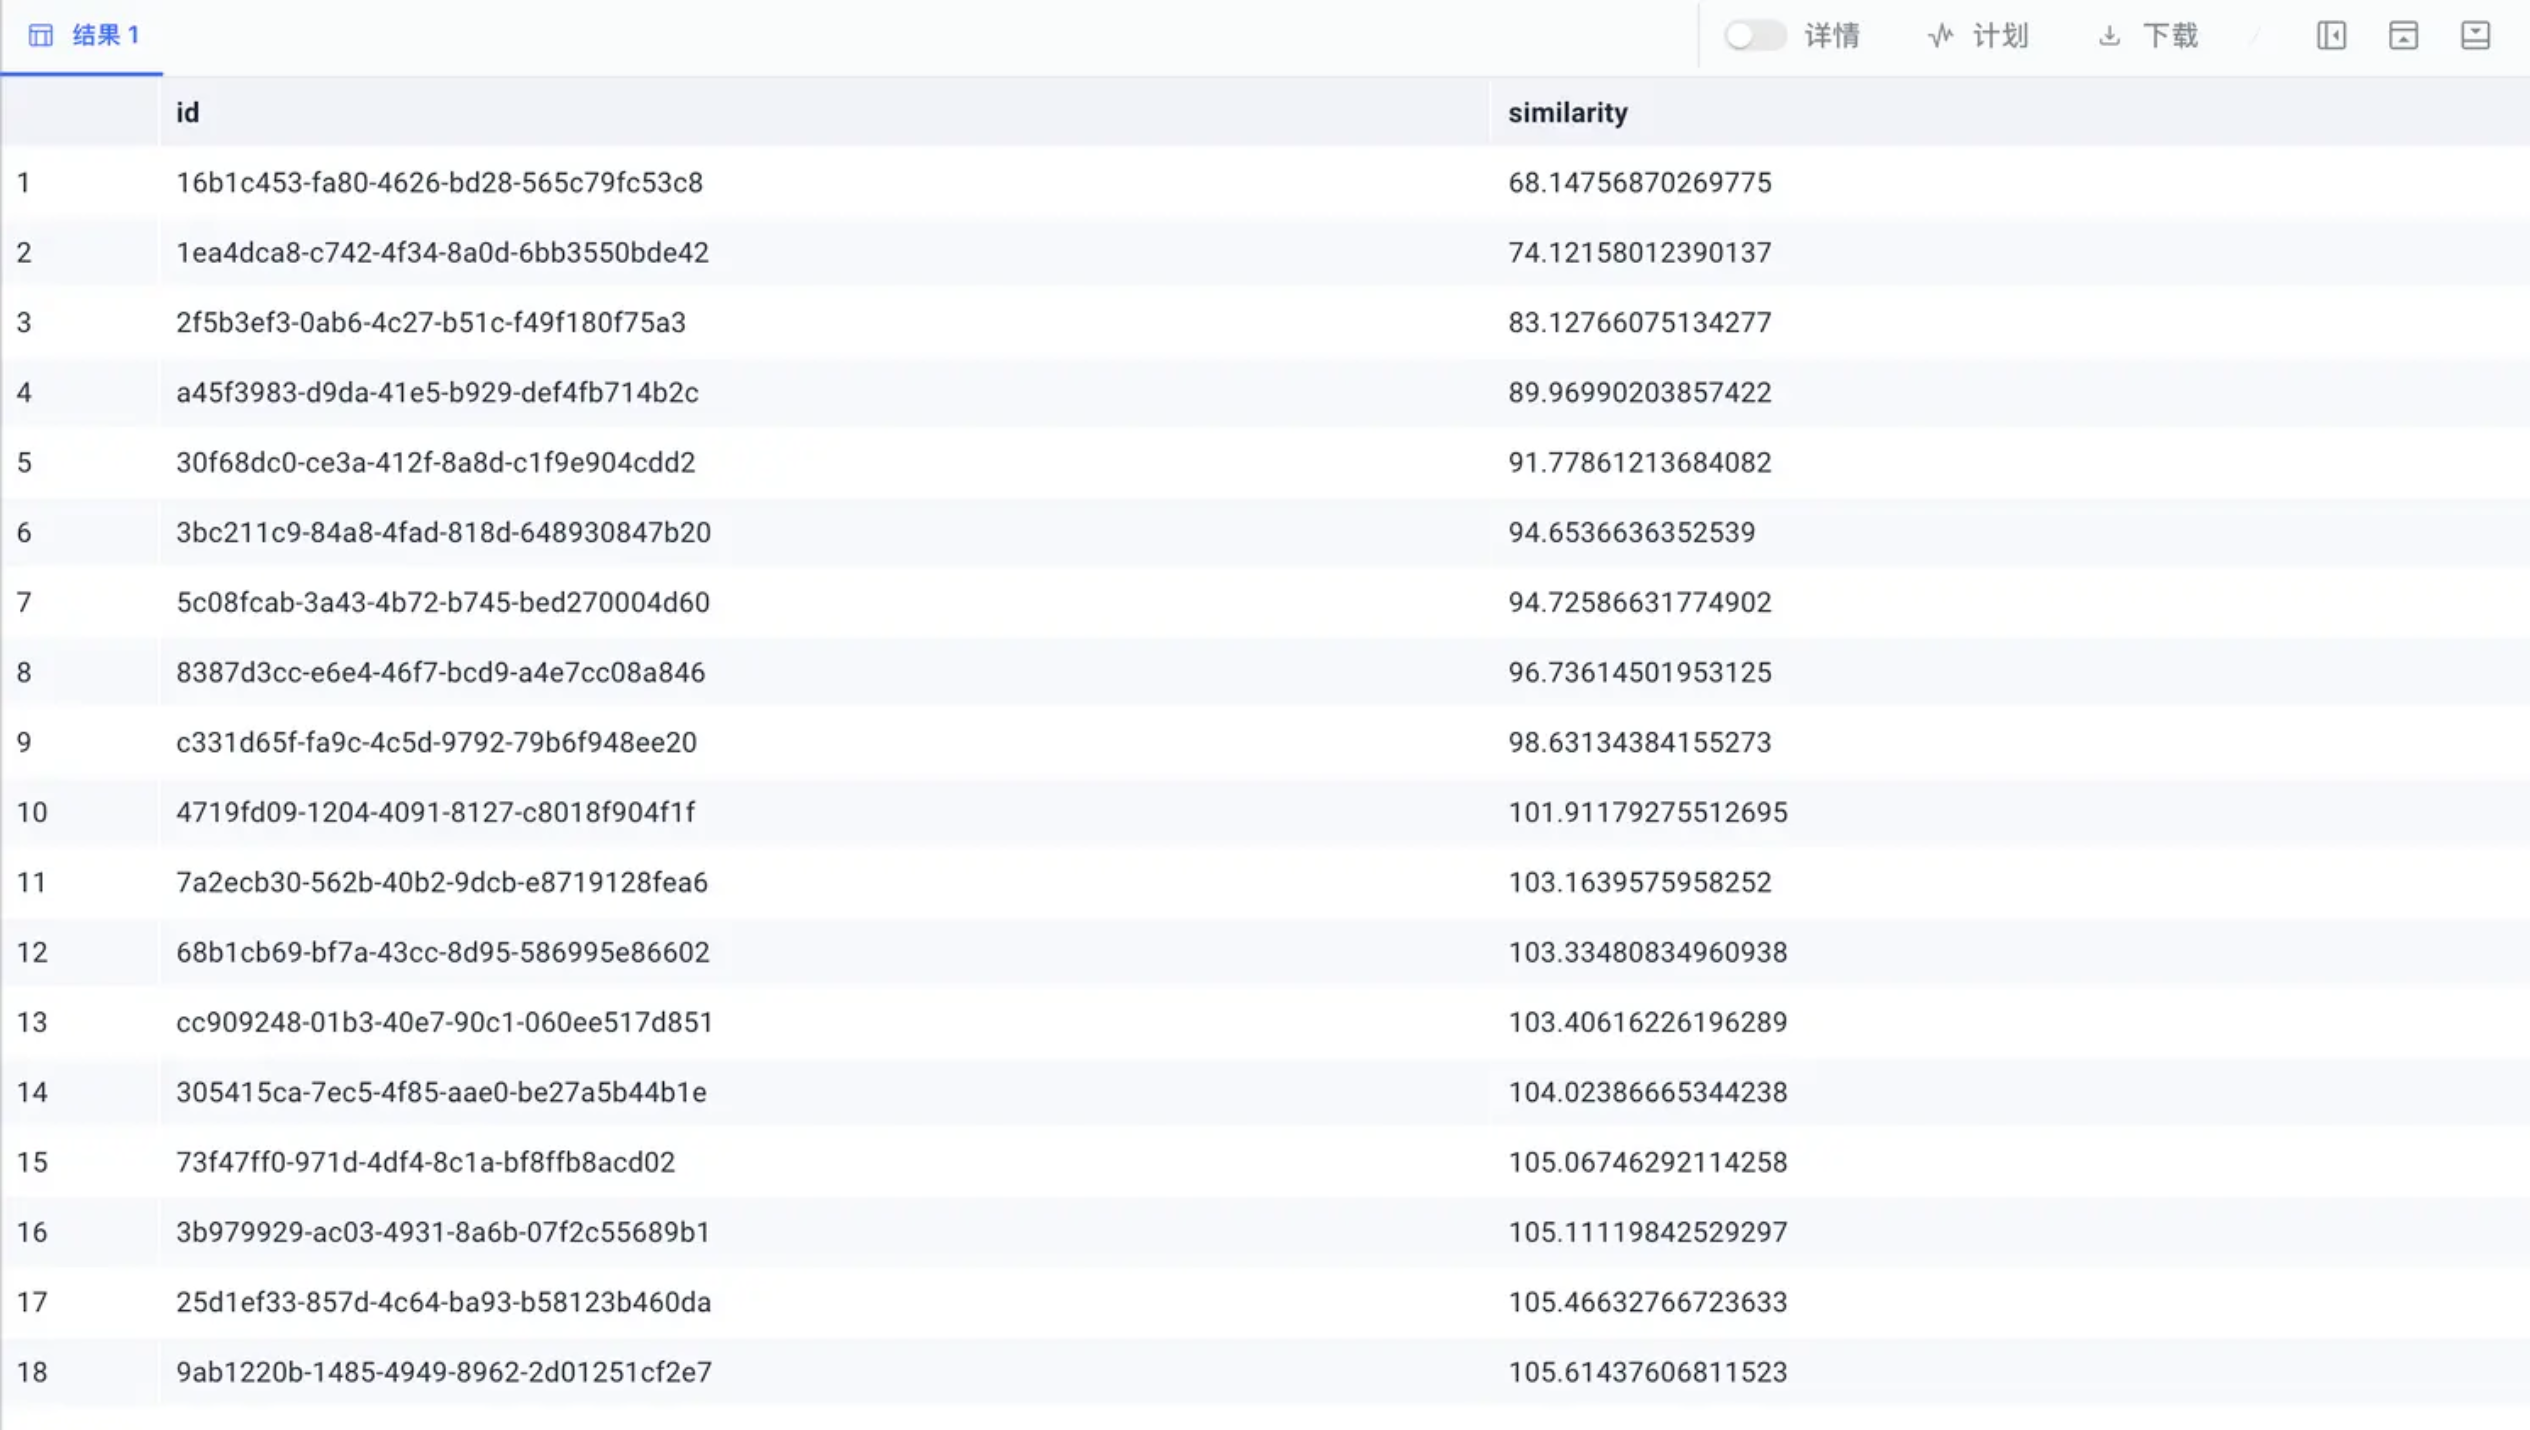Click the id column header
The width and height of the screenshot is (2530, 1430).
pos(188,112)
